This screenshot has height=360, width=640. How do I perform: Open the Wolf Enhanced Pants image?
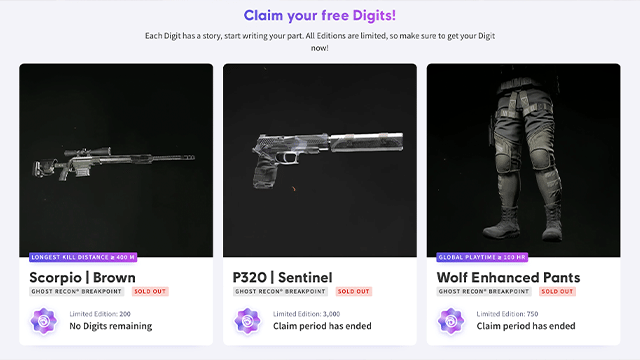[524, 160]
